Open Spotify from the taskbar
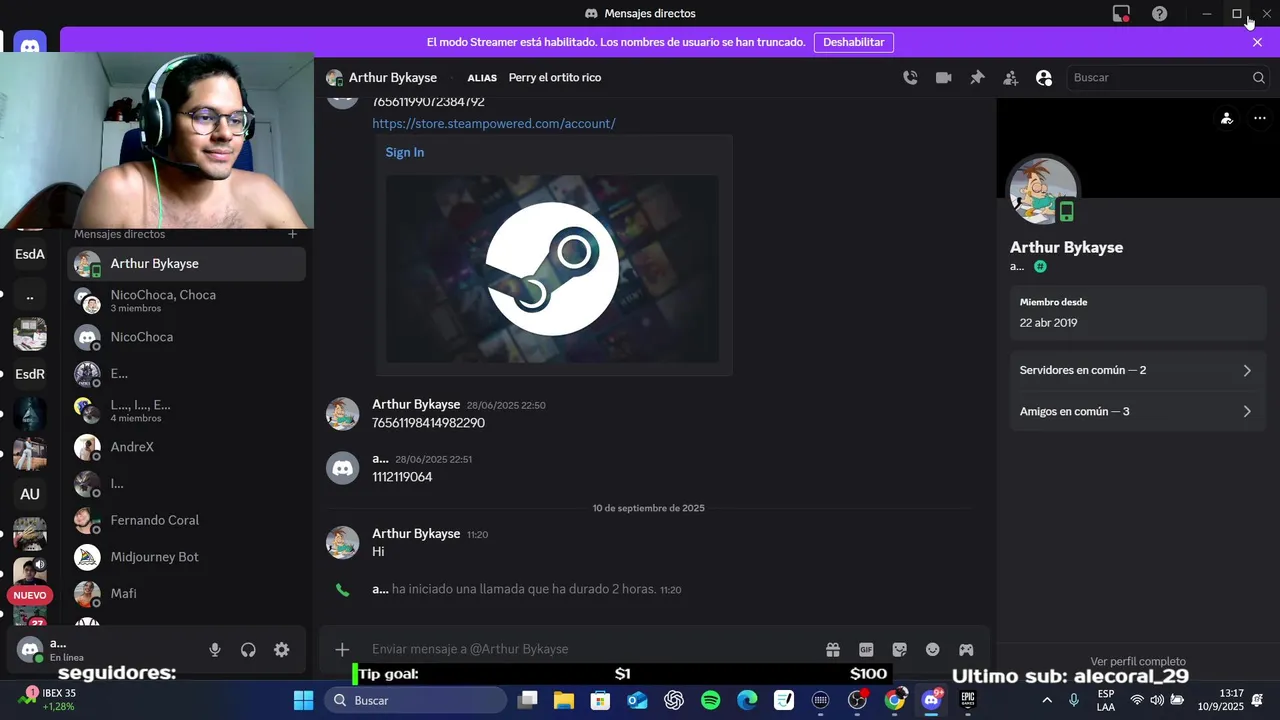Viewport: 1280px width, 720px height. coord(711,700)
